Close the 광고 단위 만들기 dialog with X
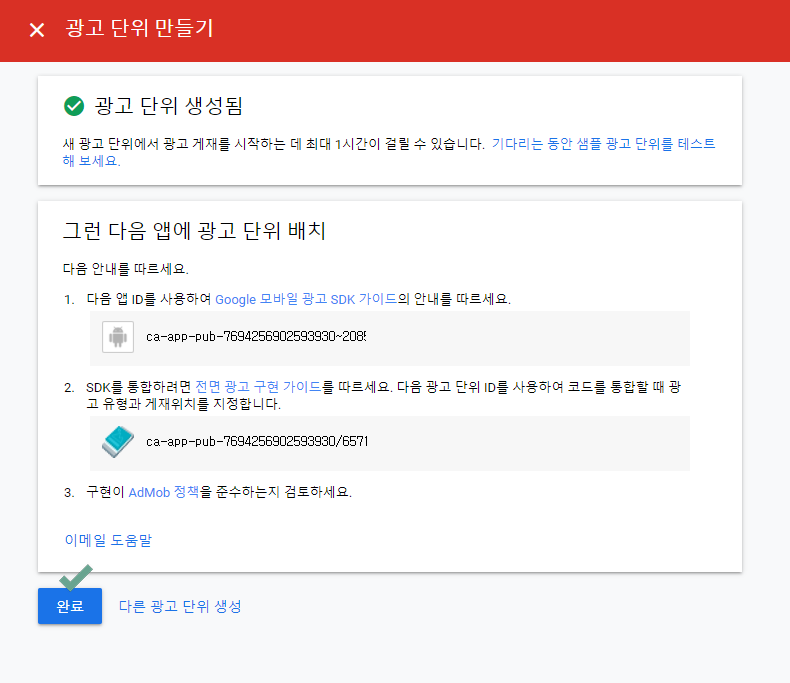This screenshot has height=683, width=790. (x=37, y=30)
